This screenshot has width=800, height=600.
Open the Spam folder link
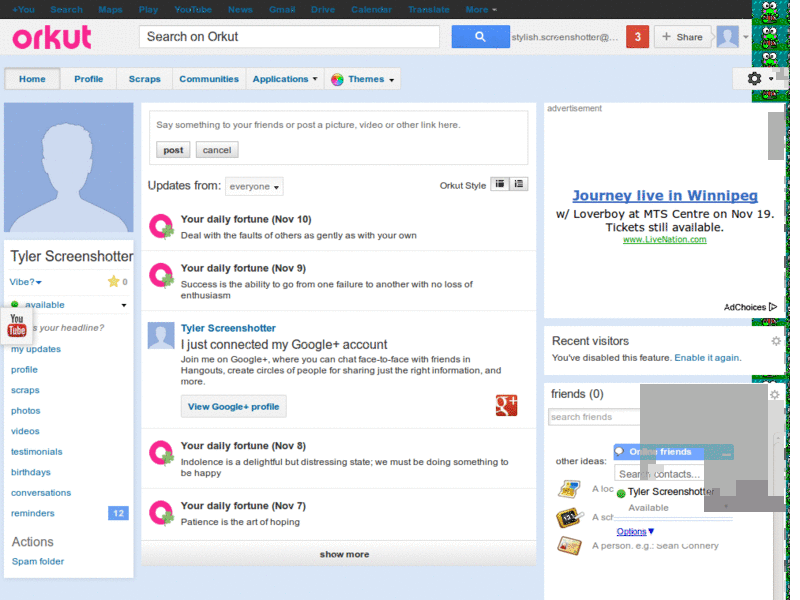[38, 561]
